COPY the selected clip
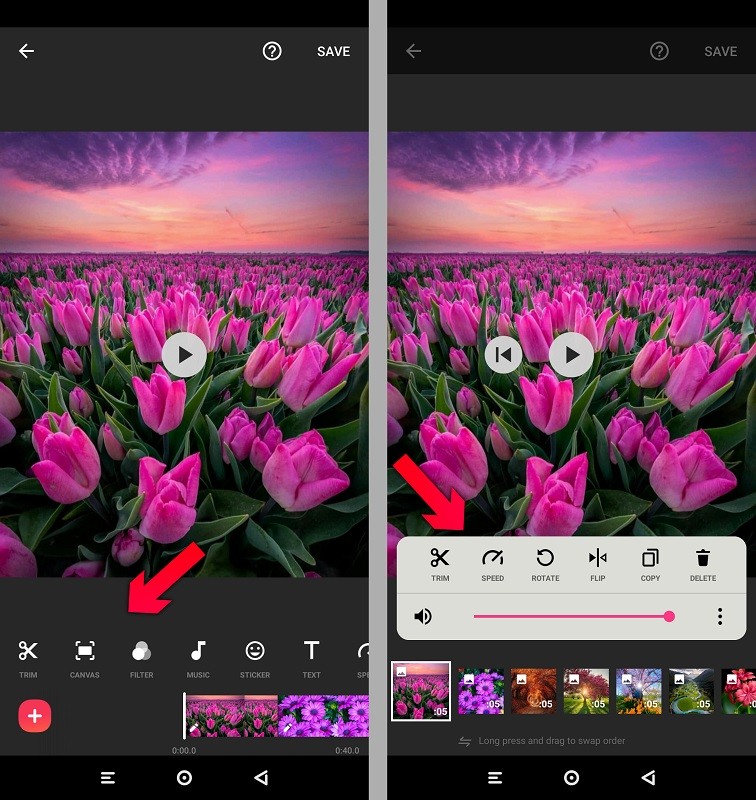This screenshot has height=800, width=756. [x=650, y=565]
